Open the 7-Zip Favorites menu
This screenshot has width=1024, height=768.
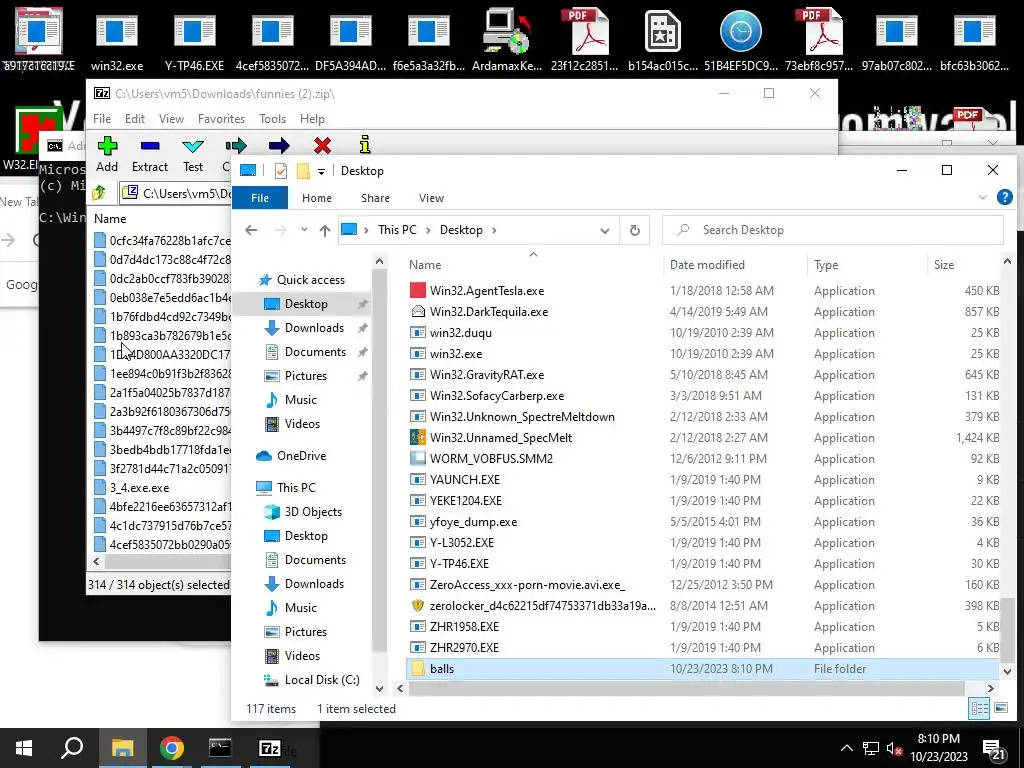[221, 119]
